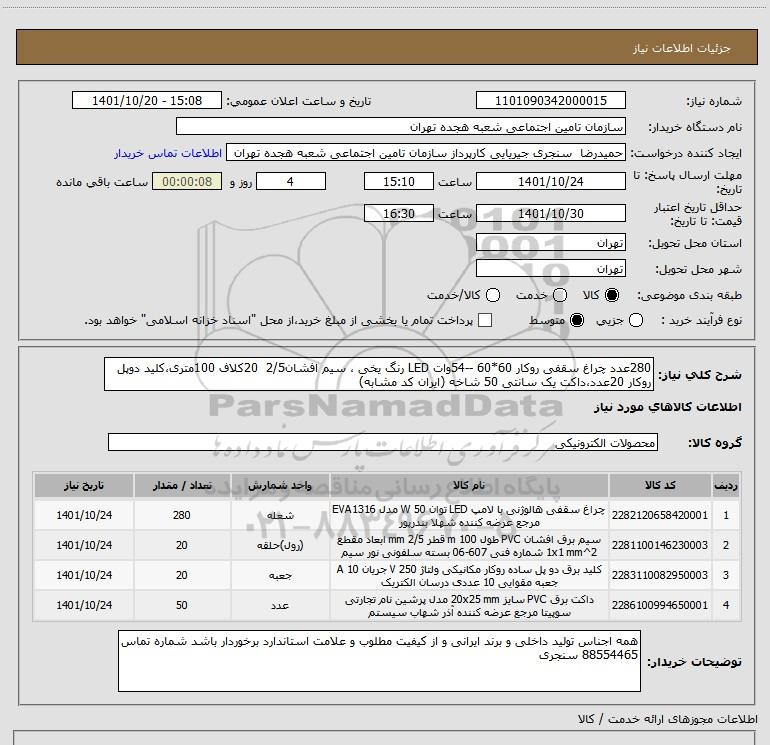The height and width of the screenshot is (745, 770).
Task: Click the تاریخ نیاز column header
Action: 83,486
